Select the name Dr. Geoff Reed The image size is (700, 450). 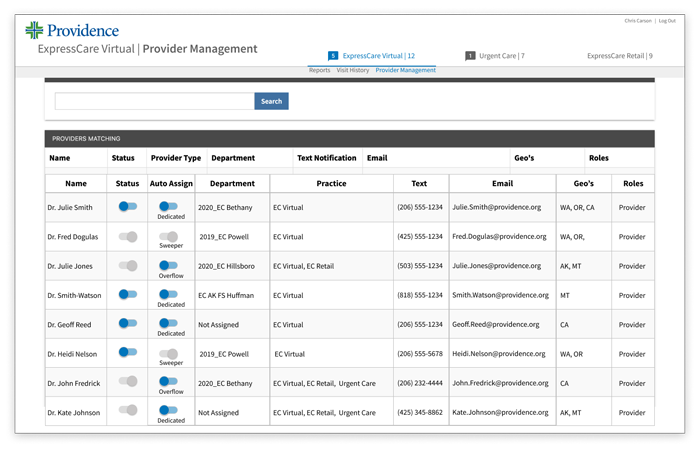pos(69,325)
